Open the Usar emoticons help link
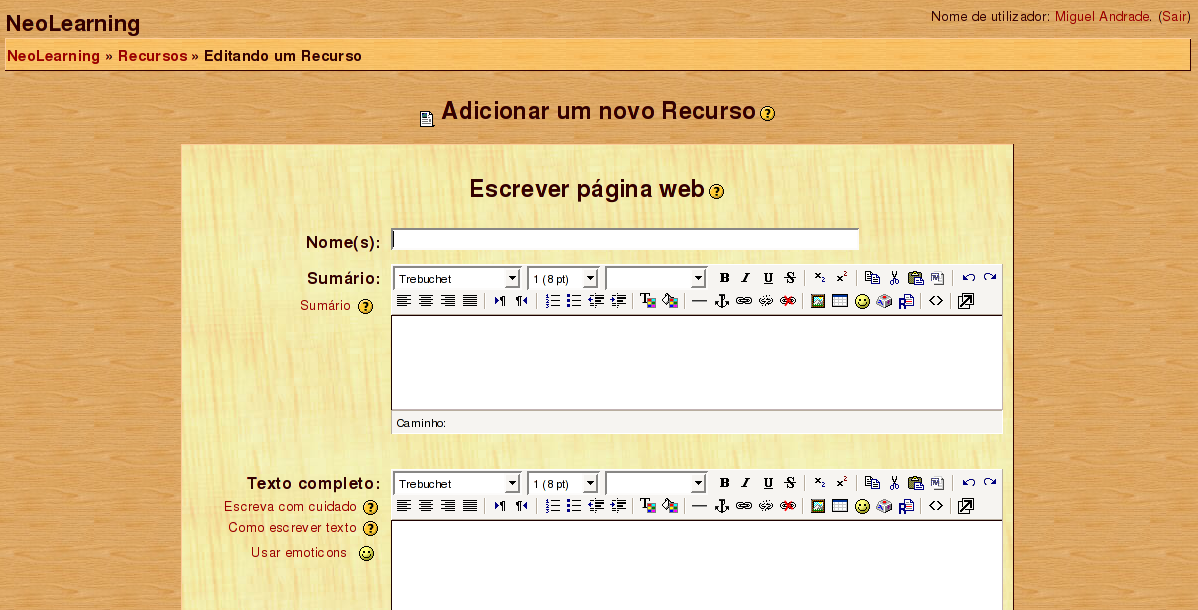Image resolution: width=1198 pixels, height=610 pixels. coord(298,553)
